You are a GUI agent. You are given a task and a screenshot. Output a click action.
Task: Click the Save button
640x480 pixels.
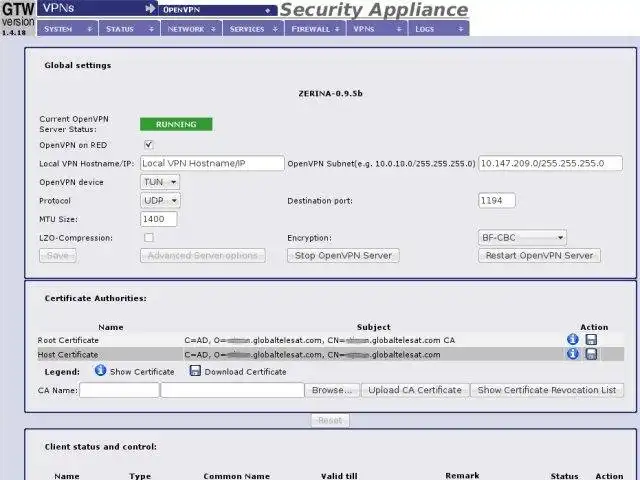click(58, 256)
